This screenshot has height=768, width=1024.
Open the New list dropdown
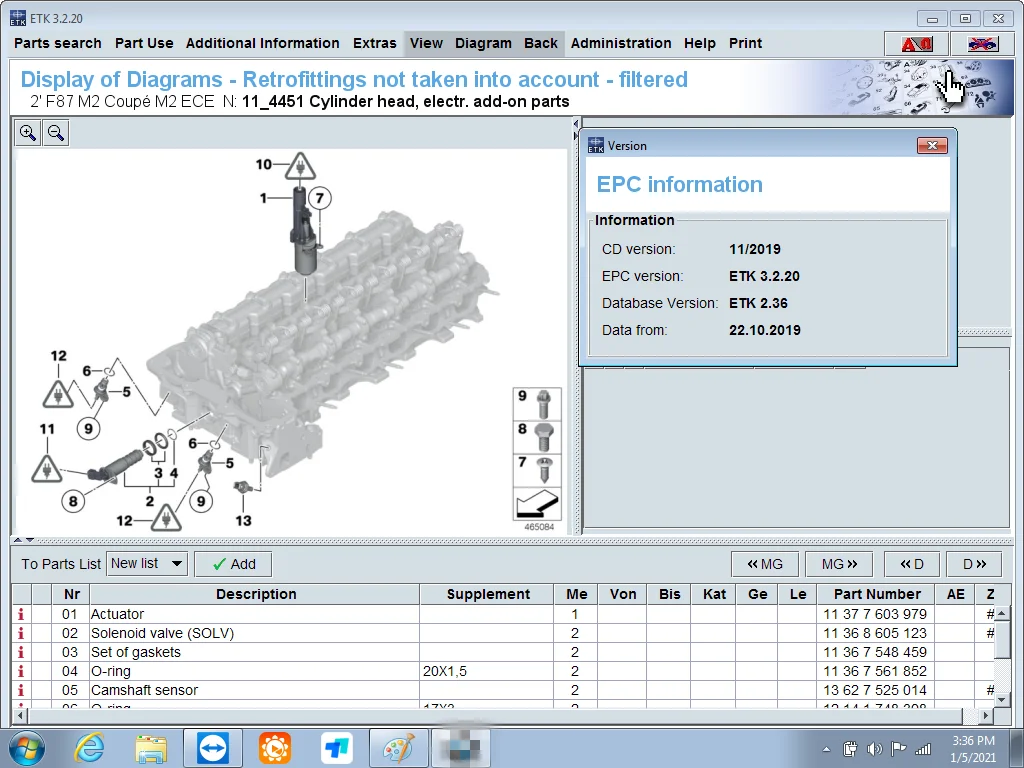pos(148,564)
